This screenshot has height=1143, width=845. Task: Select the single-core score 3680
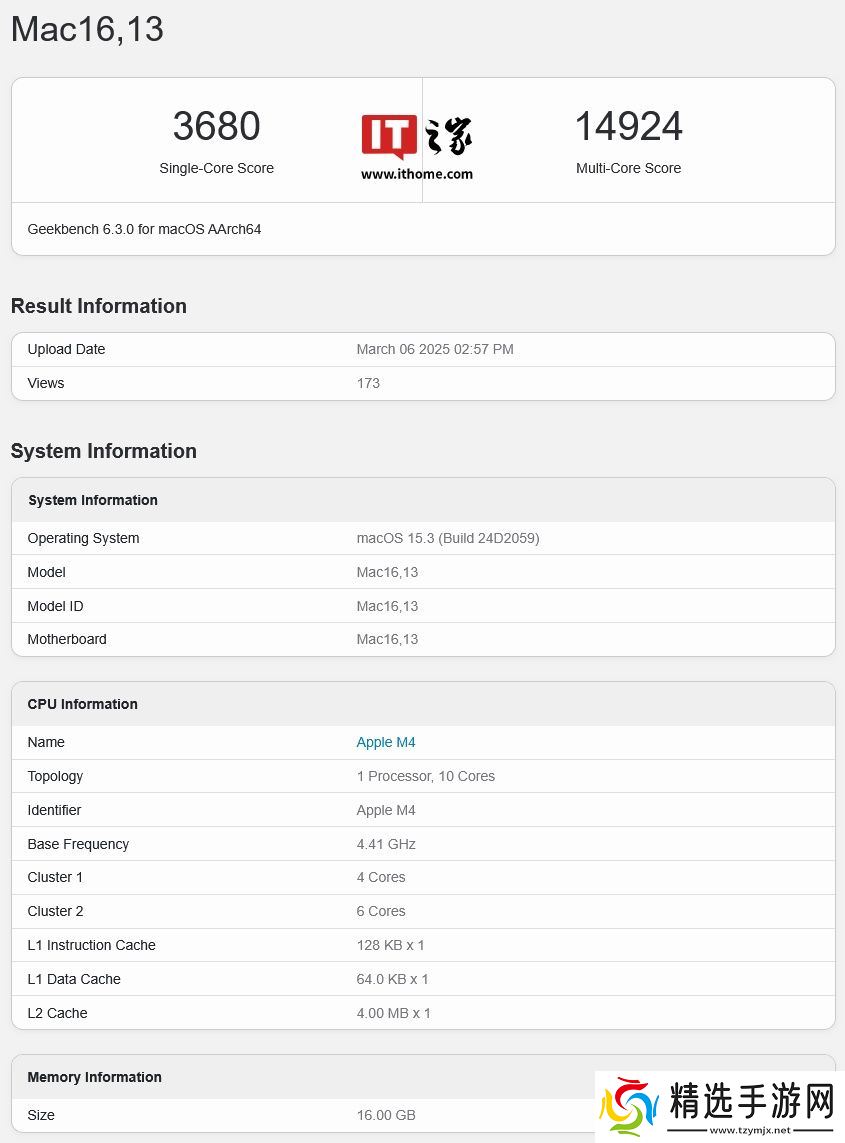[216, 126]
